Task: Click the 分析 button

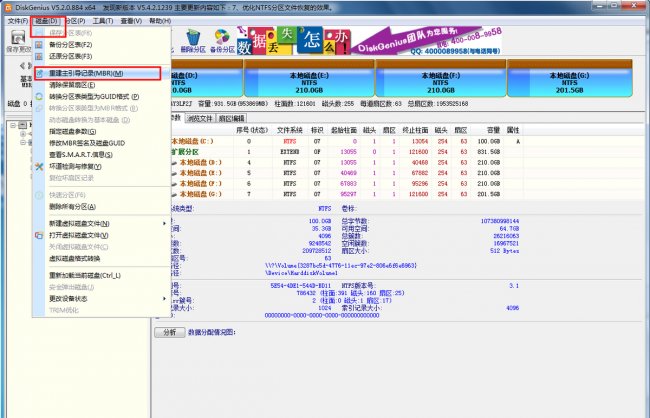Action: 170,333
